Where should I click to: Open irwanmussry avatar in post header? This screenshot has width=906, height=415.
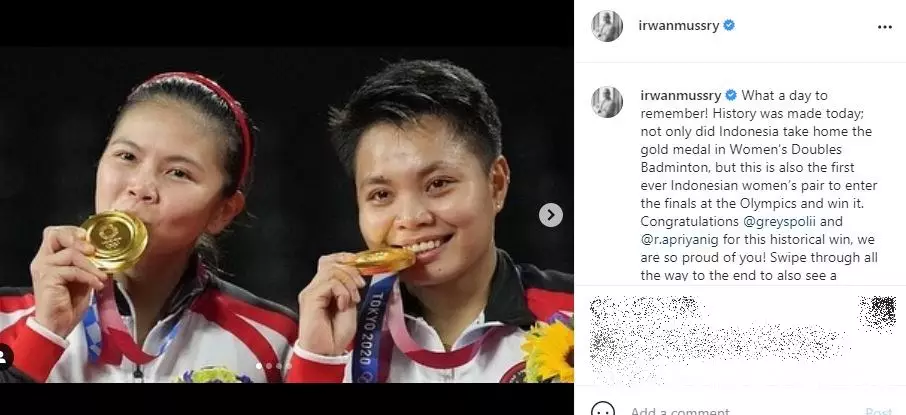point(607,26)
